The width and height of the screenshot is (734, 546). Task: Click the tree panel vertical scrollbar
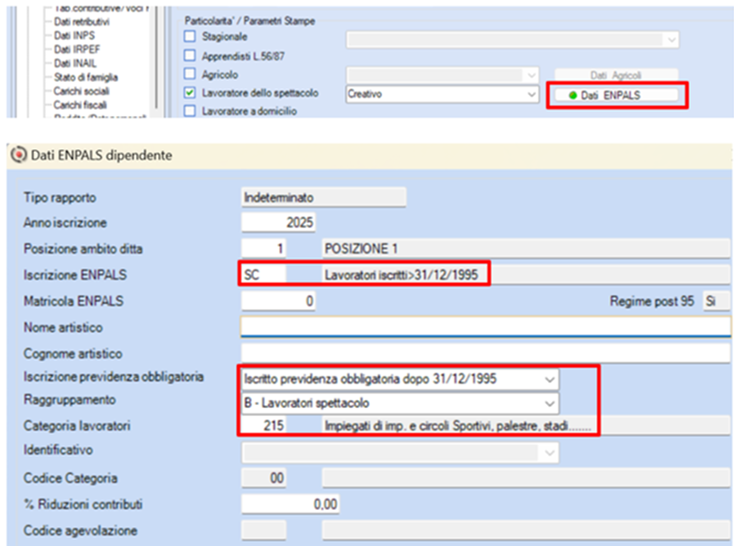[157, 60]
